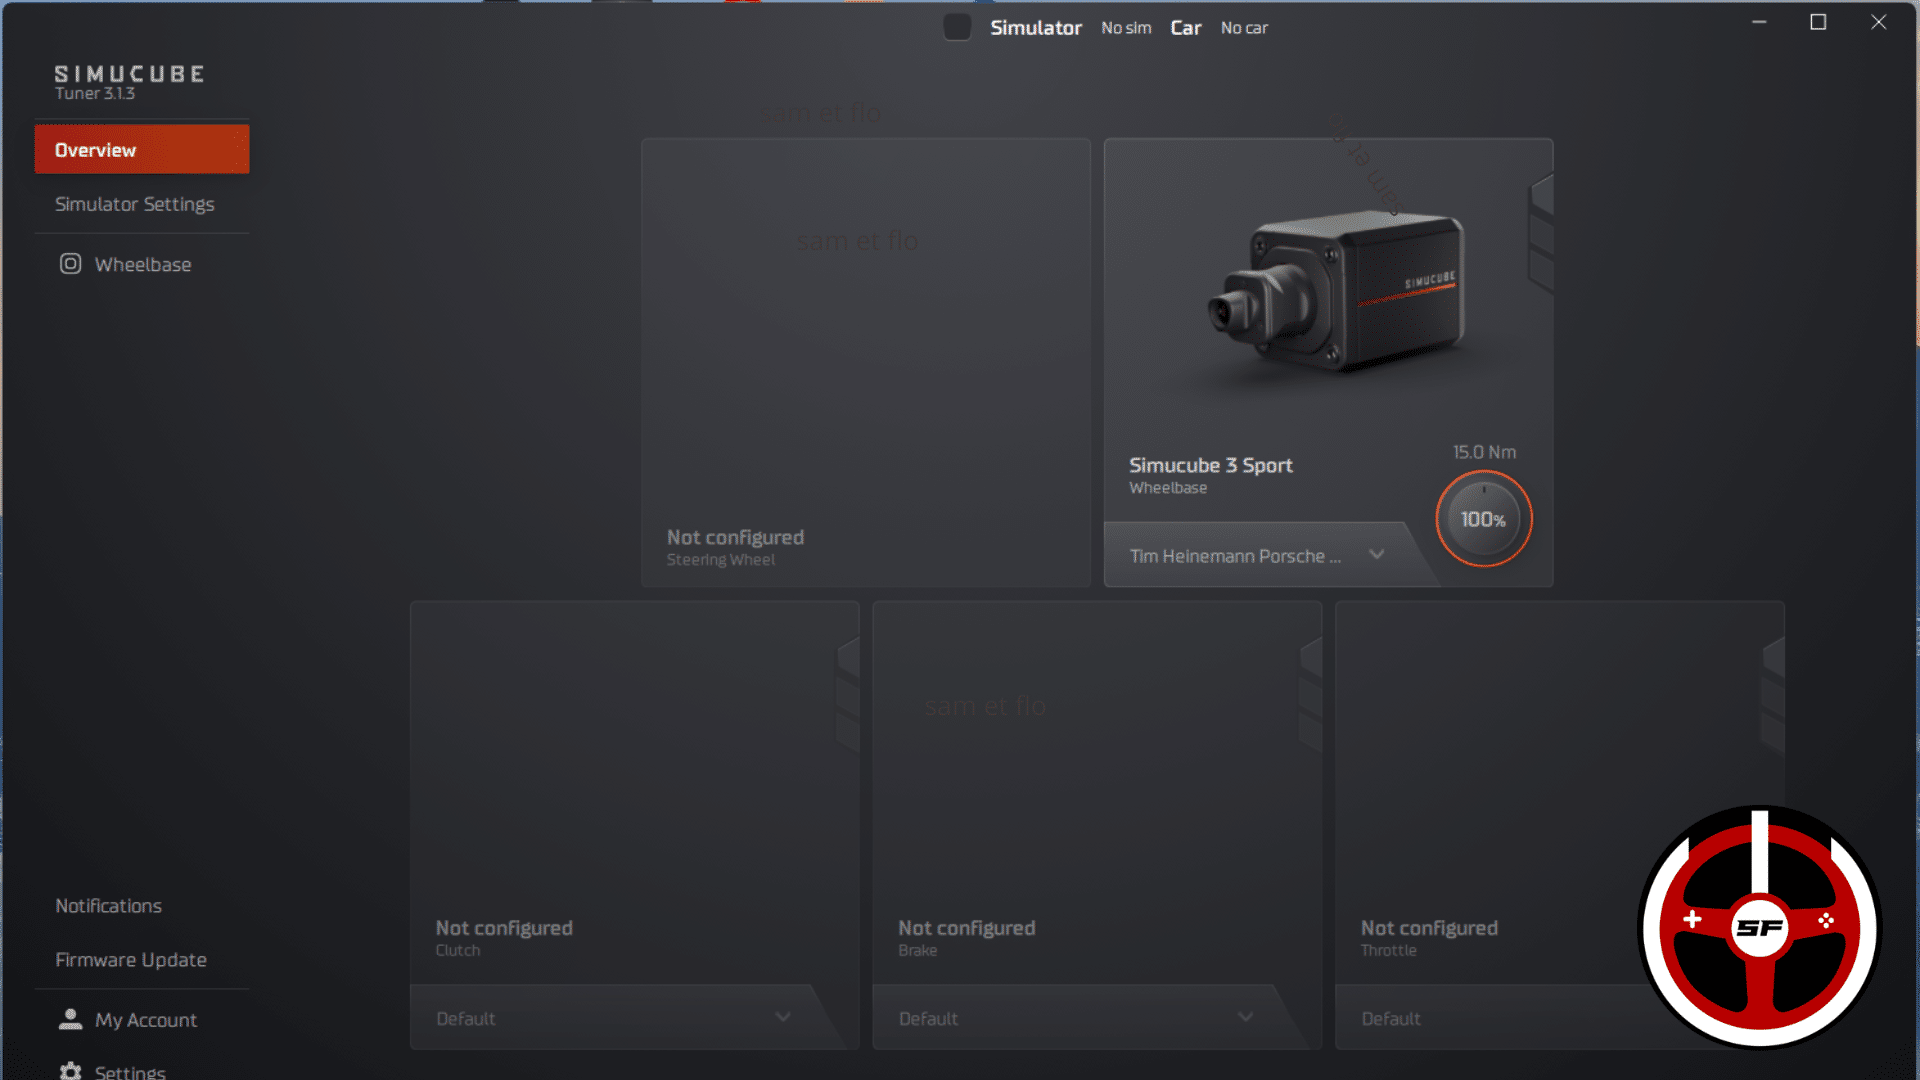
Task: Click the Simucube 3 Sport wheelbase image
Action: click(x=1336, y=292)
